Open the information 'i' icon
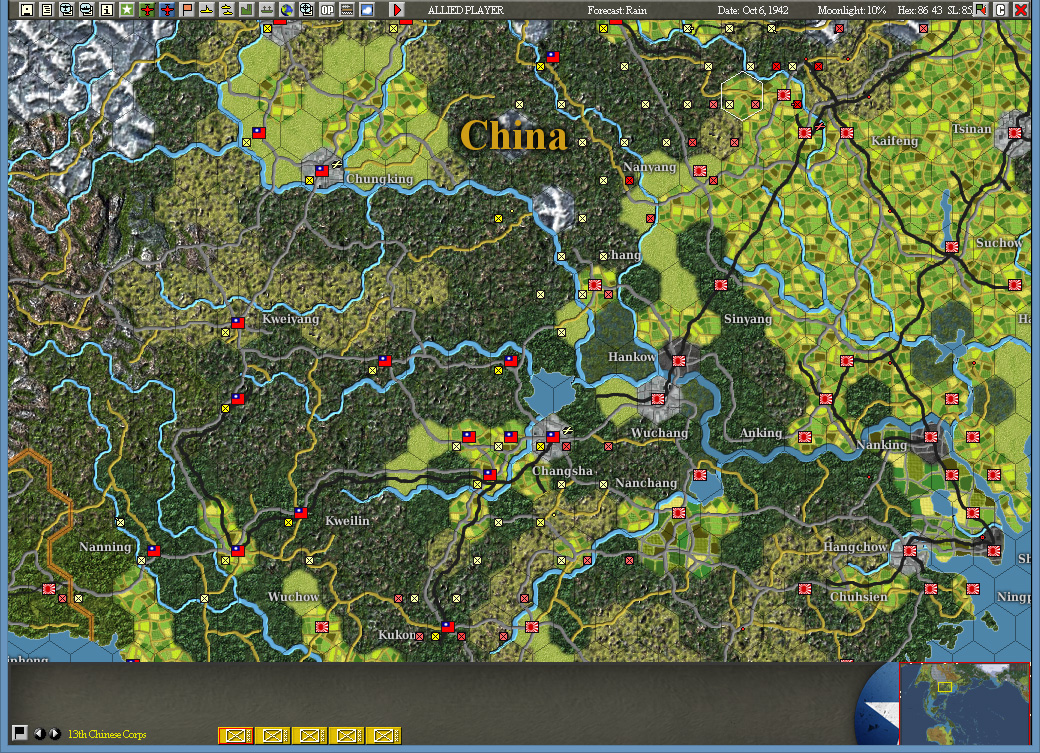Image resolution: width=1040 pixels, height=753 pixels. (x=106, y=9)
